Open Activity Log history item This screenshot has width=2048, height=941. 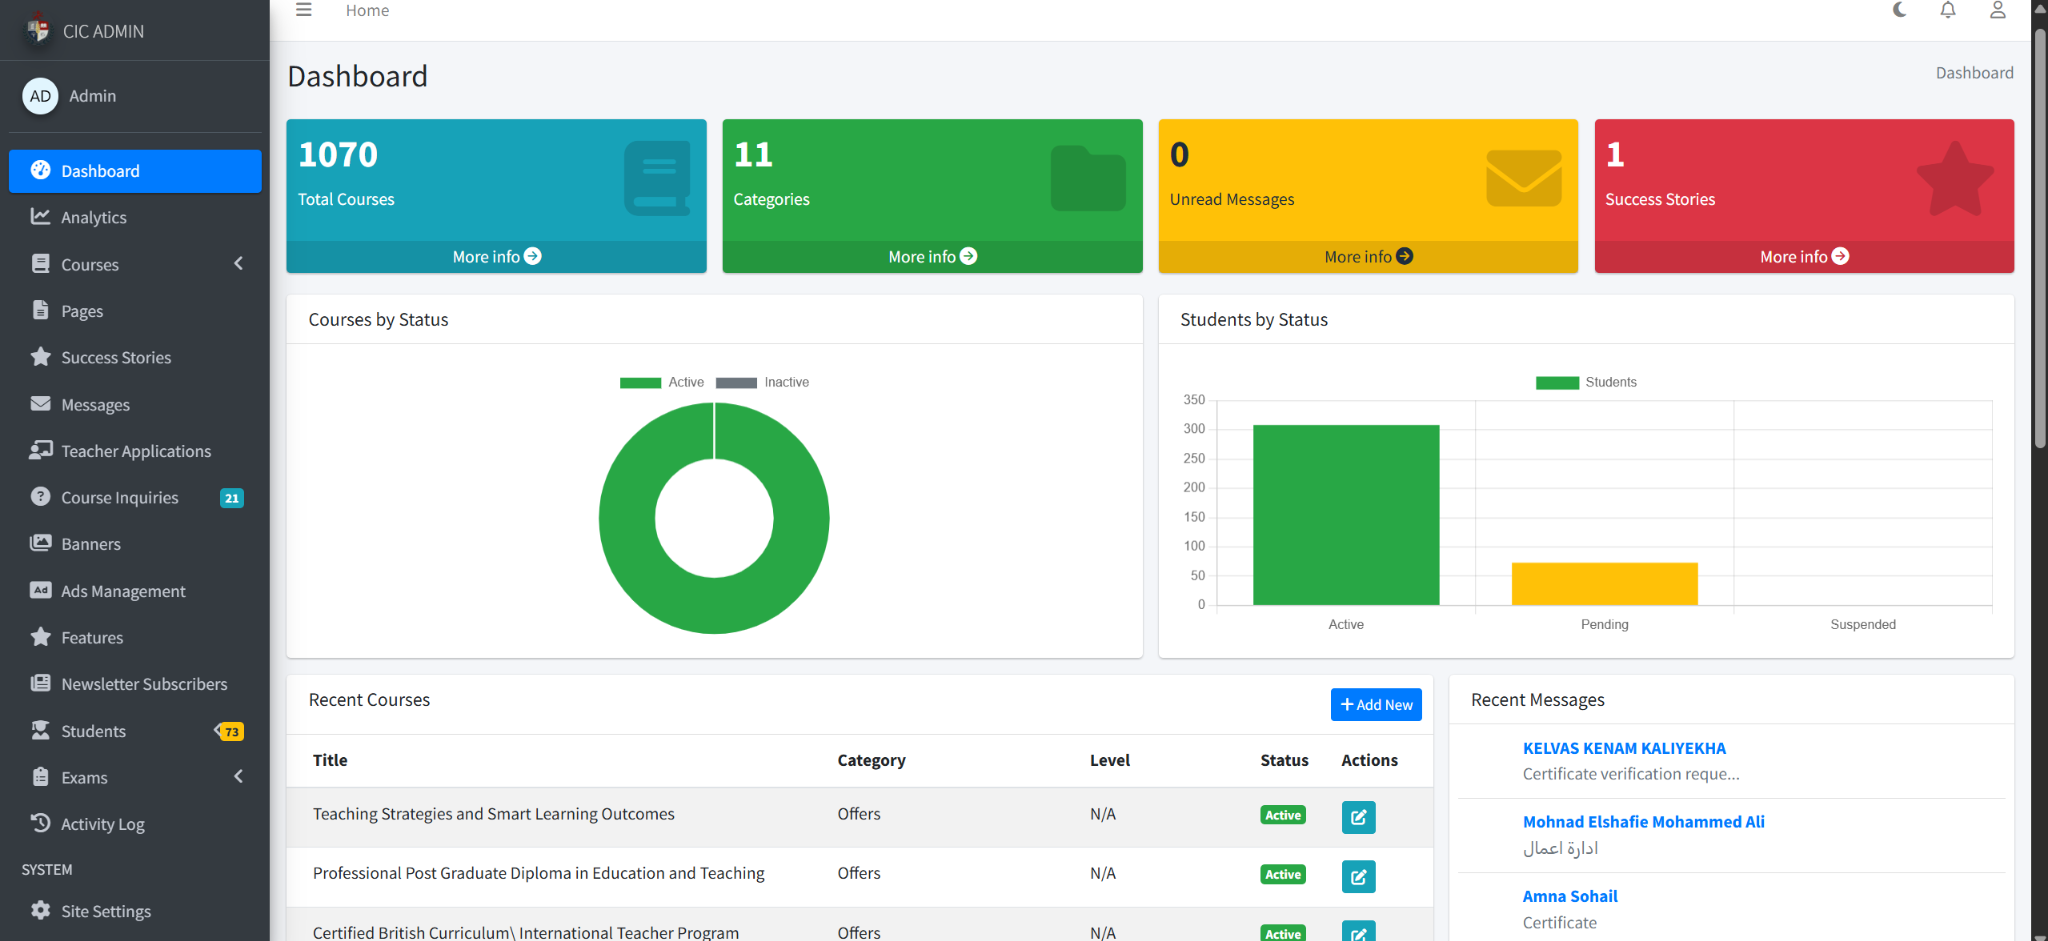102,824
